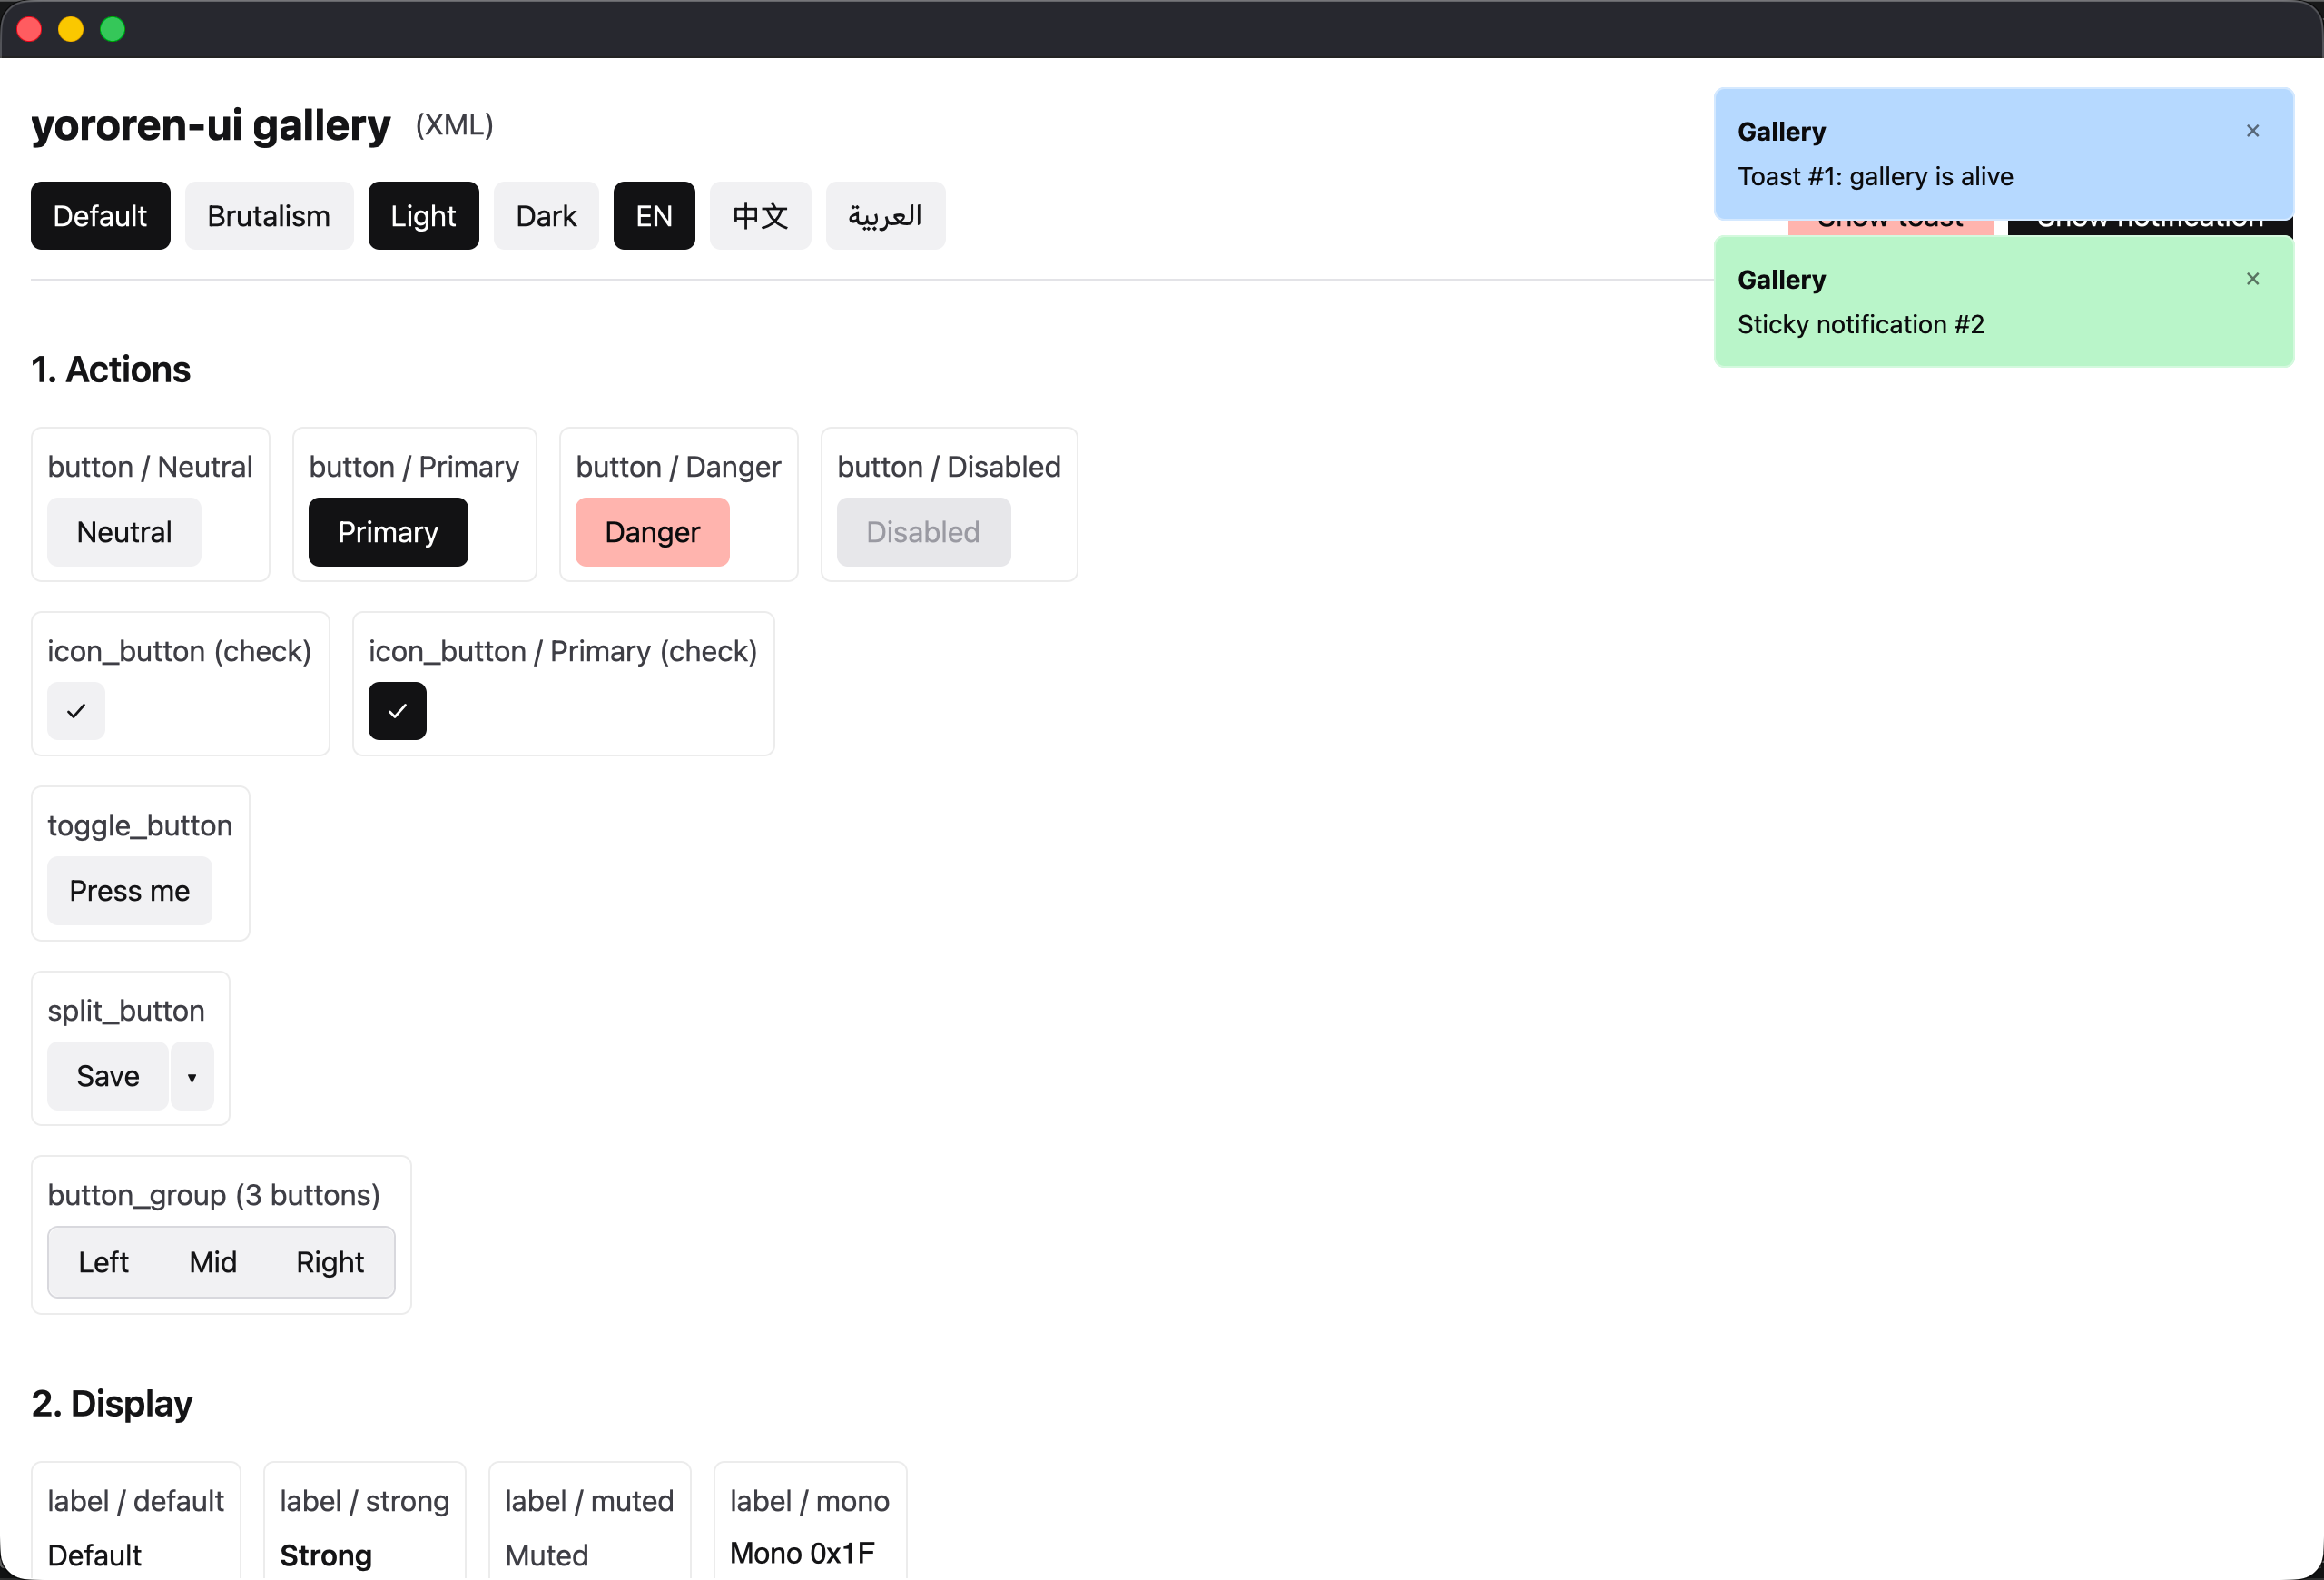Screen dimensions: 2324x1580
Task: Click the (XML) label next to title
Action: click(455, 126)
